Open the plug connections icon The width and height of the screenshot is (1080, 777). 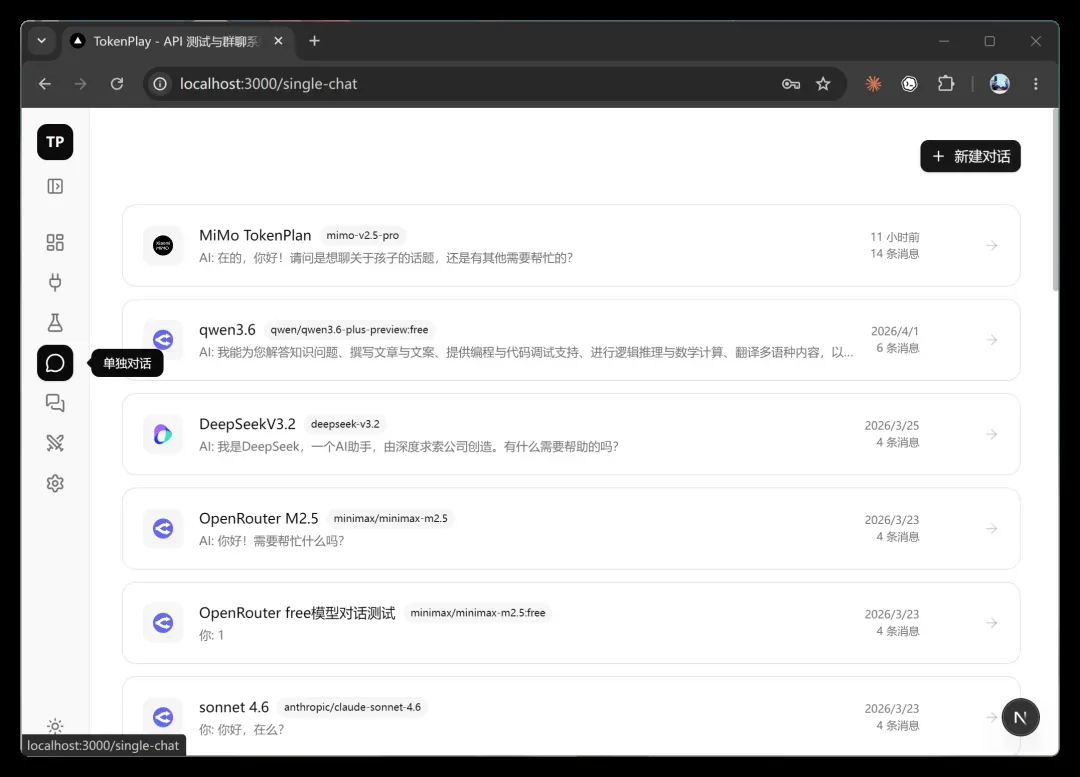[x=55, y=282]
